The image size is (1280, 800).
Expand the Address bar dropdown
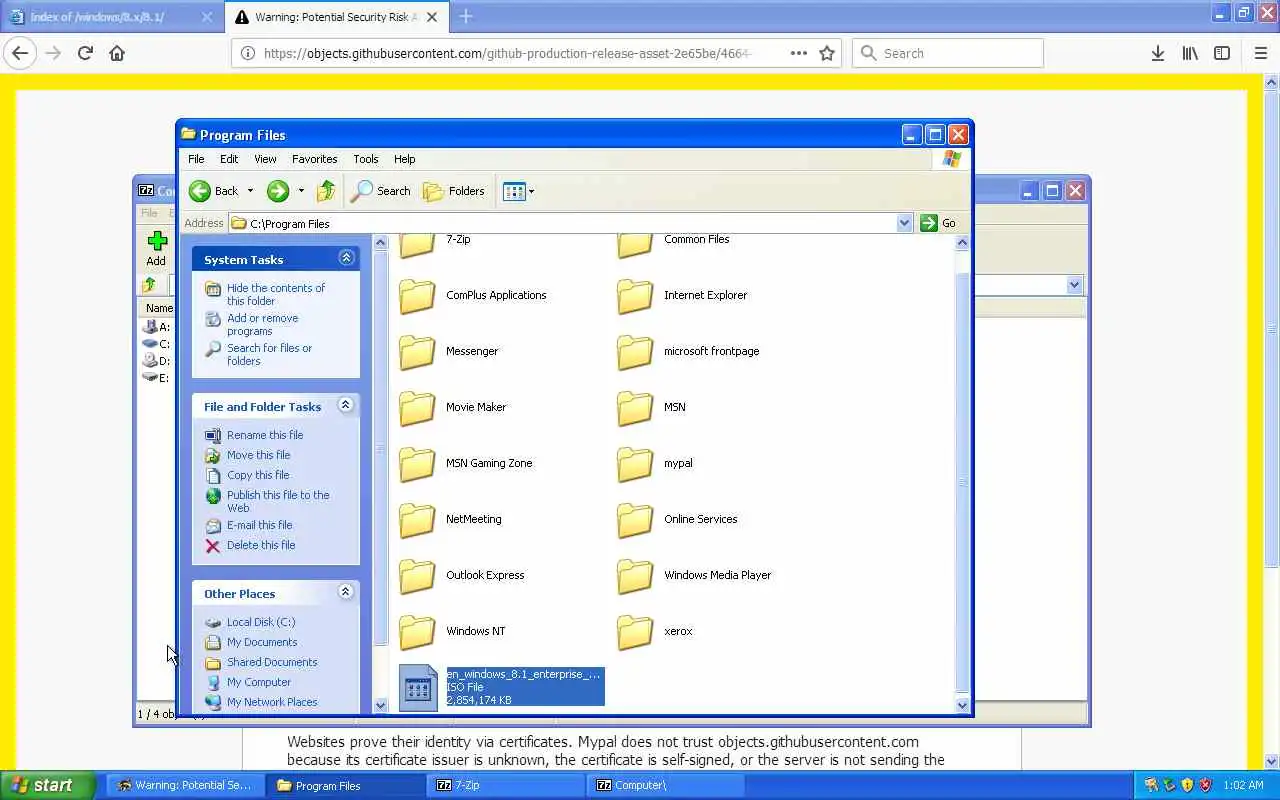[x=905, y=223]
